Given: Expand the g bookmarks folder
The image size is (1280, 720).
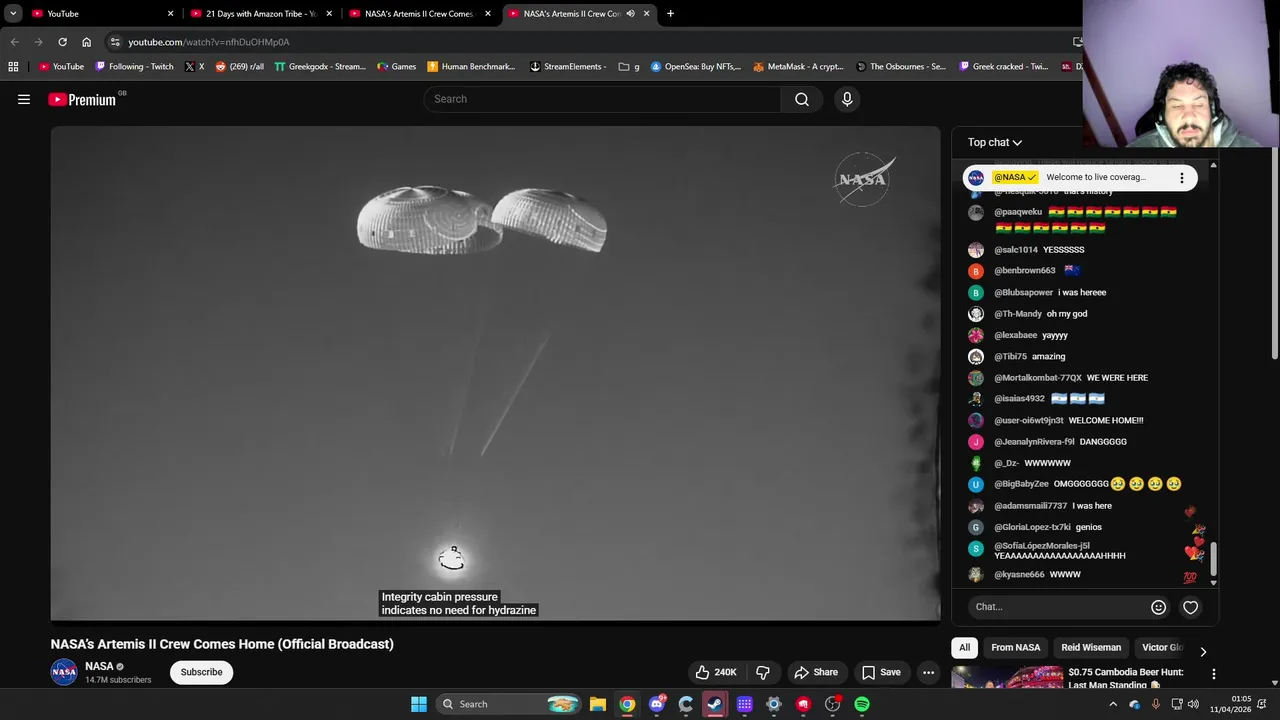Looking at the screenshot, I should click(629, 66).
